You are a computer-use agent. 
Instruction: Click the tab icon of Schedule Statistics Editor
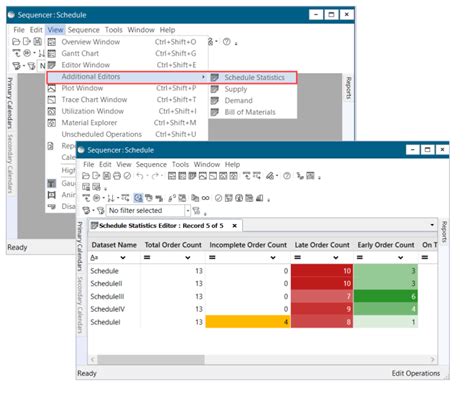tap(94, 226)
